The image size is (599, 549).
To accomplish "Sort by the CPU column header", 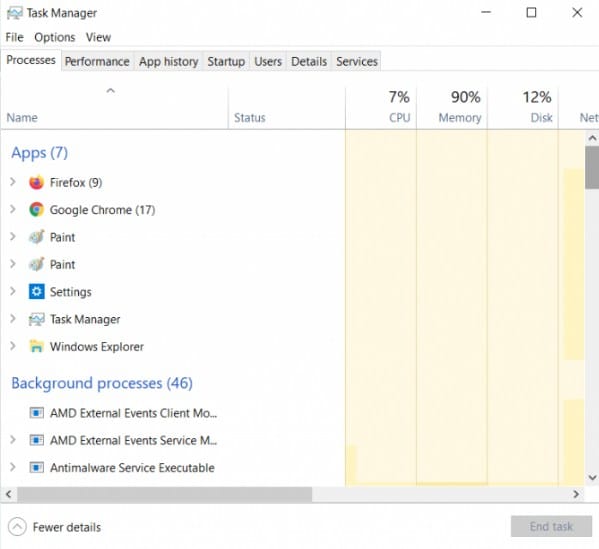I will [381, 108].
